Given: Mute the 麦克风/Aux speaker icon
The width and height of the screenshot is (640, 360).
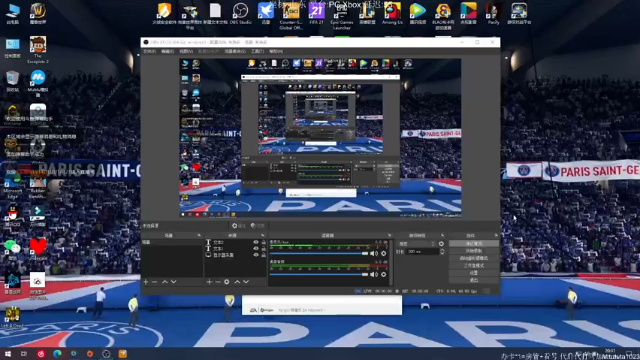Looking at the screenshot, I should (x=374, y=253).
